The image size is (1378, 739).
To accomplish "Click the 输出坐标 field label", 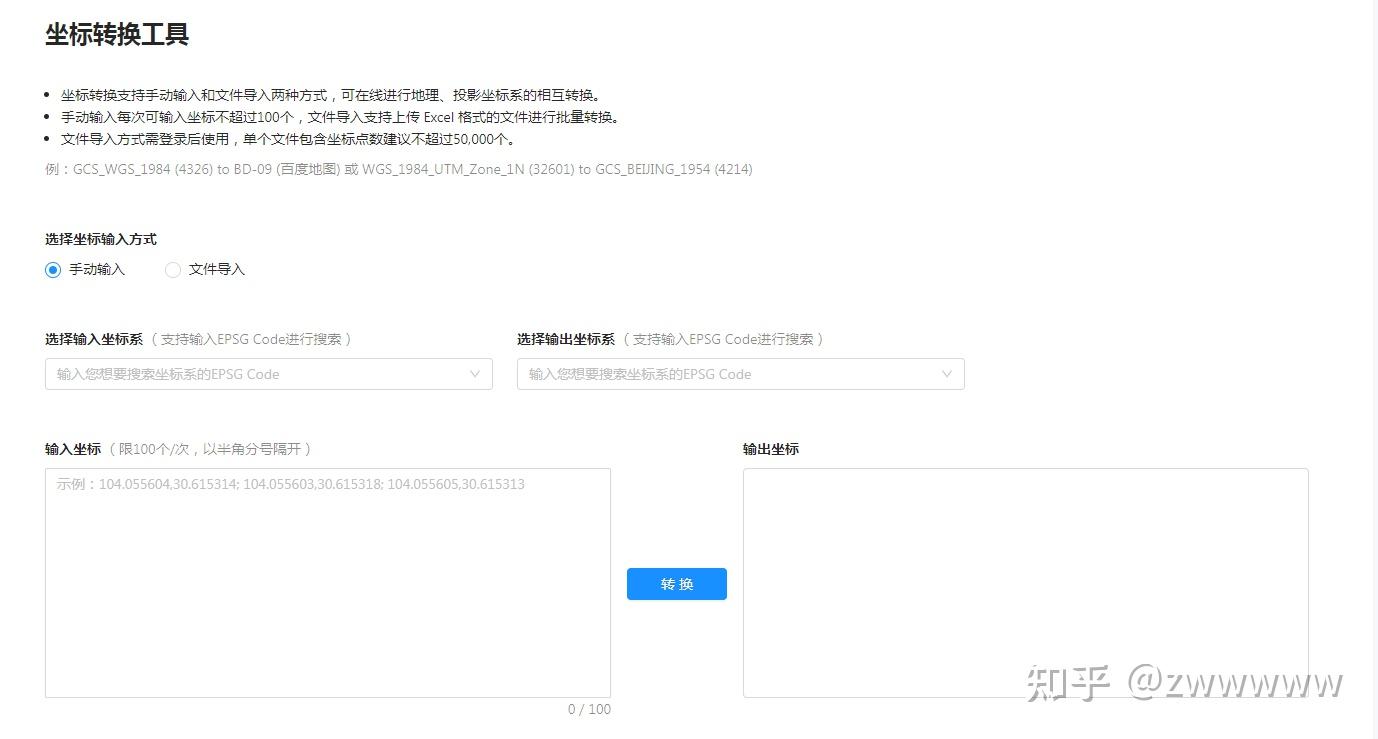I will tap(770, 449).
